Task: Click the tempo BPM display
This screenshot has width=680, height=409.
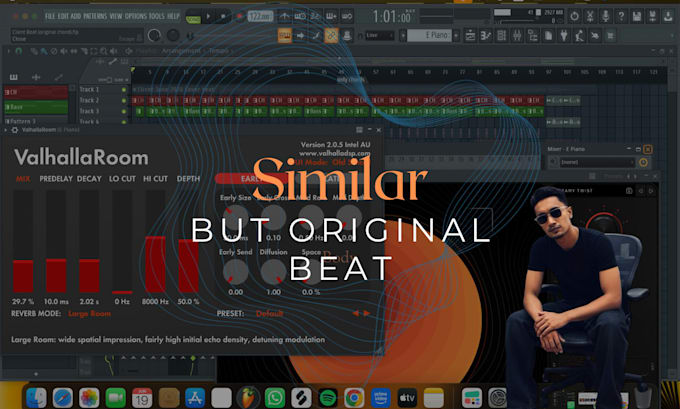Action: point(260,17)
